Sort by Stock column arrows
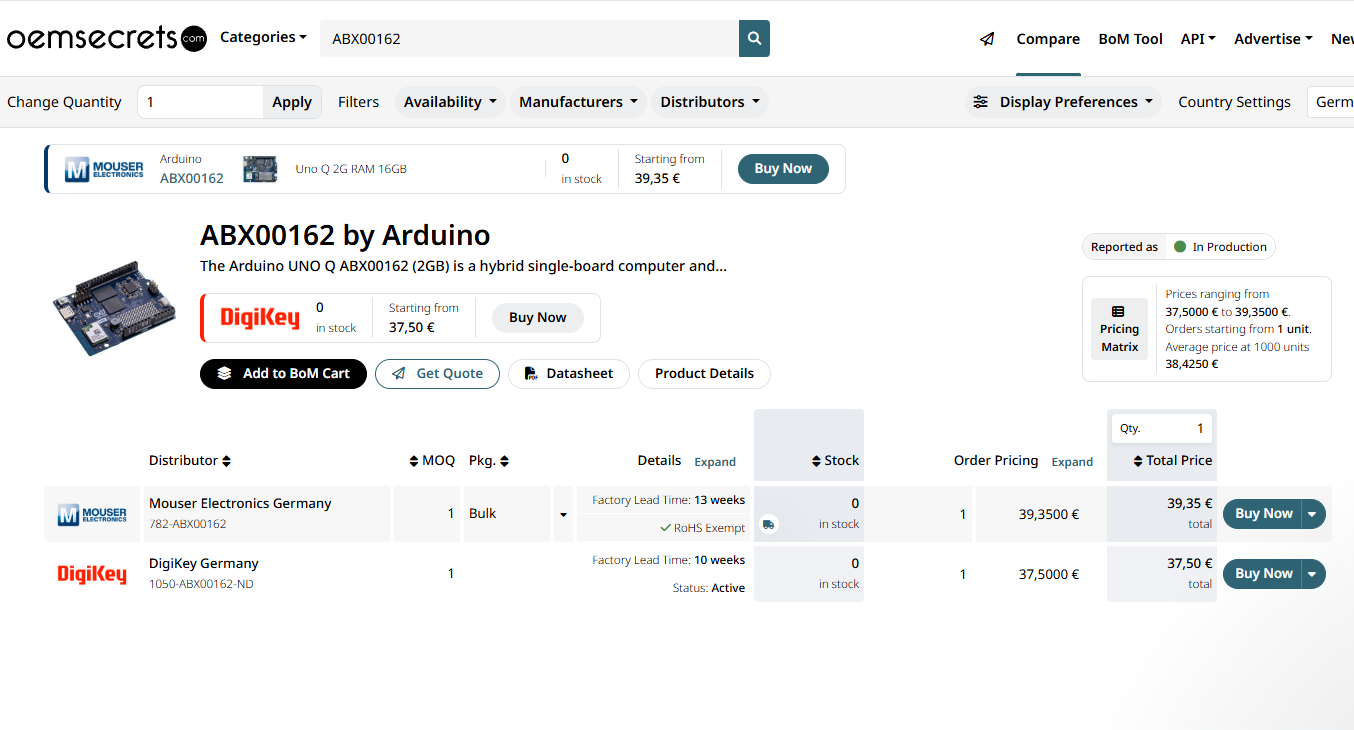1354x730 pixels. pyautogui.click(x=817, y=461)
